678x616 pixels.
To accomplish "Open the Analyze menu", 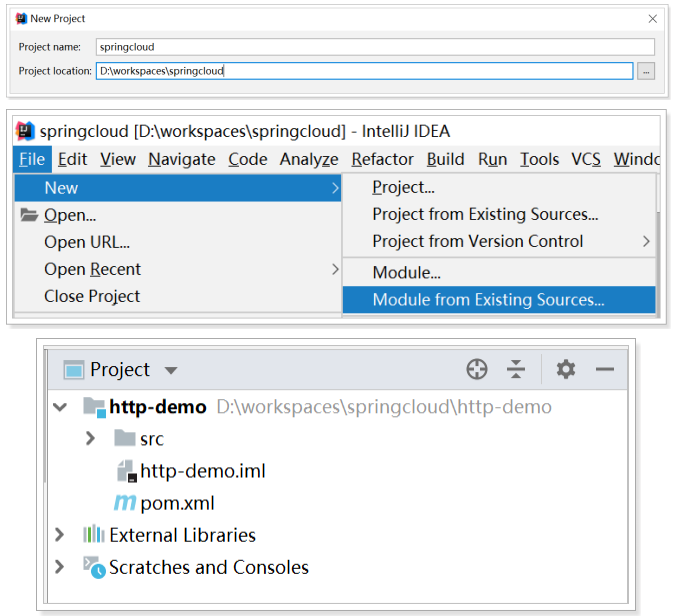I will click(309, 160).
